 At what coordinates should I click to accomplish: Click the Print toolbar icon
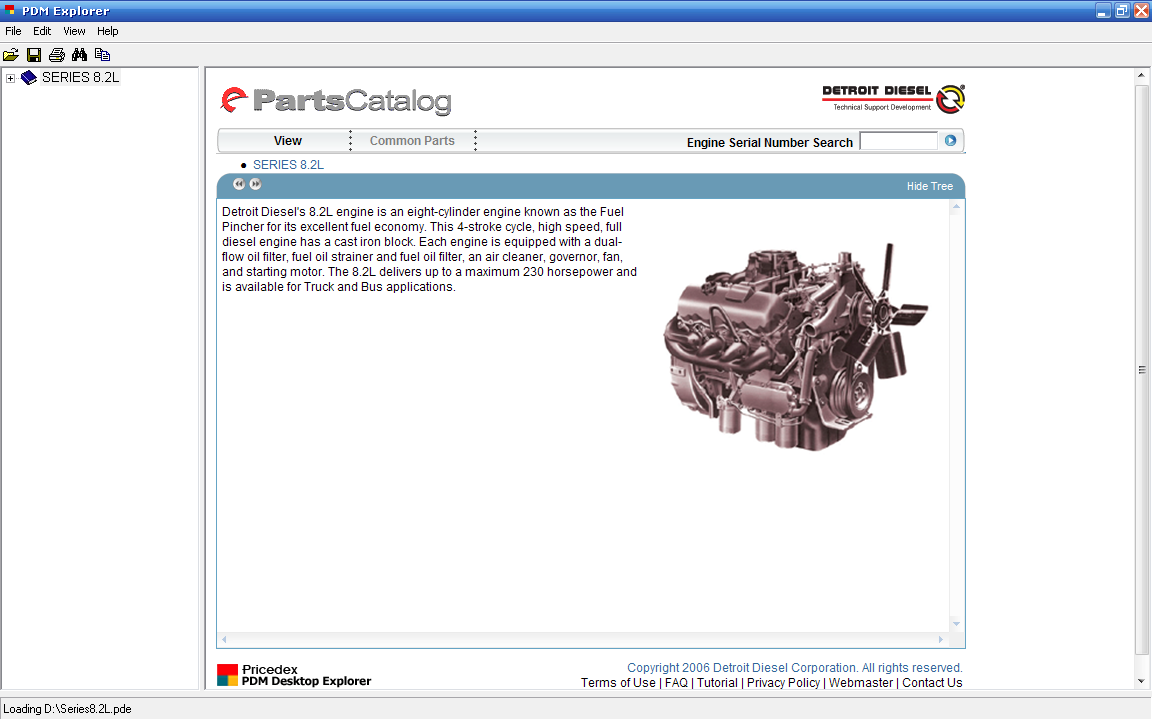[x=57, y=54]
